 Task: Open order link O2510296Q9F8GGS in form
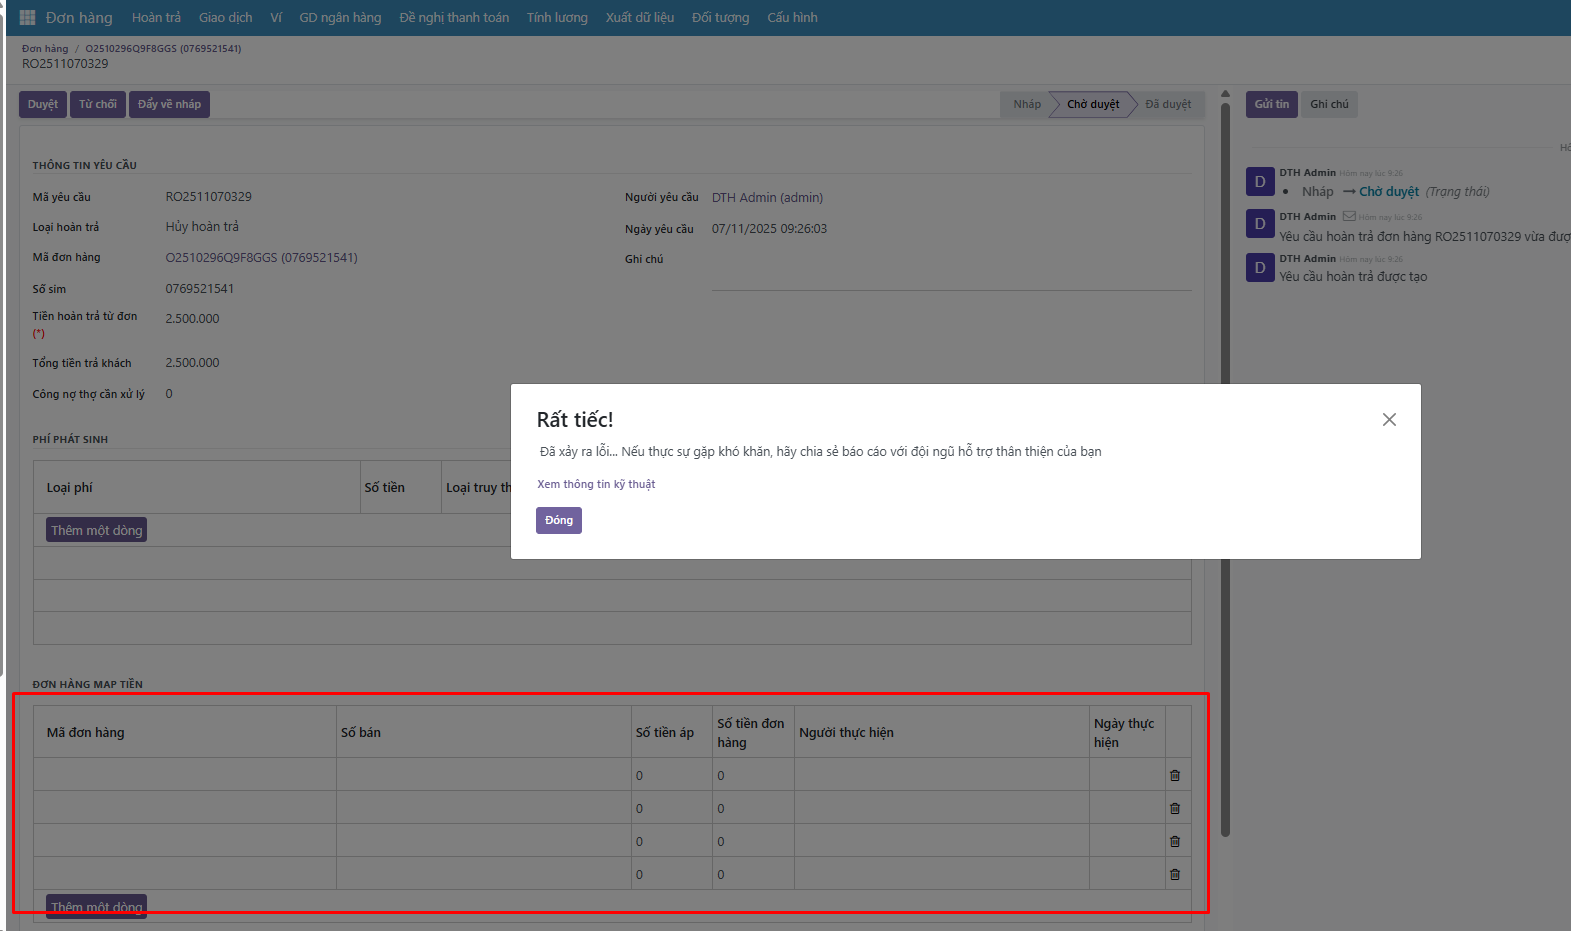click(x=261, y=258)
